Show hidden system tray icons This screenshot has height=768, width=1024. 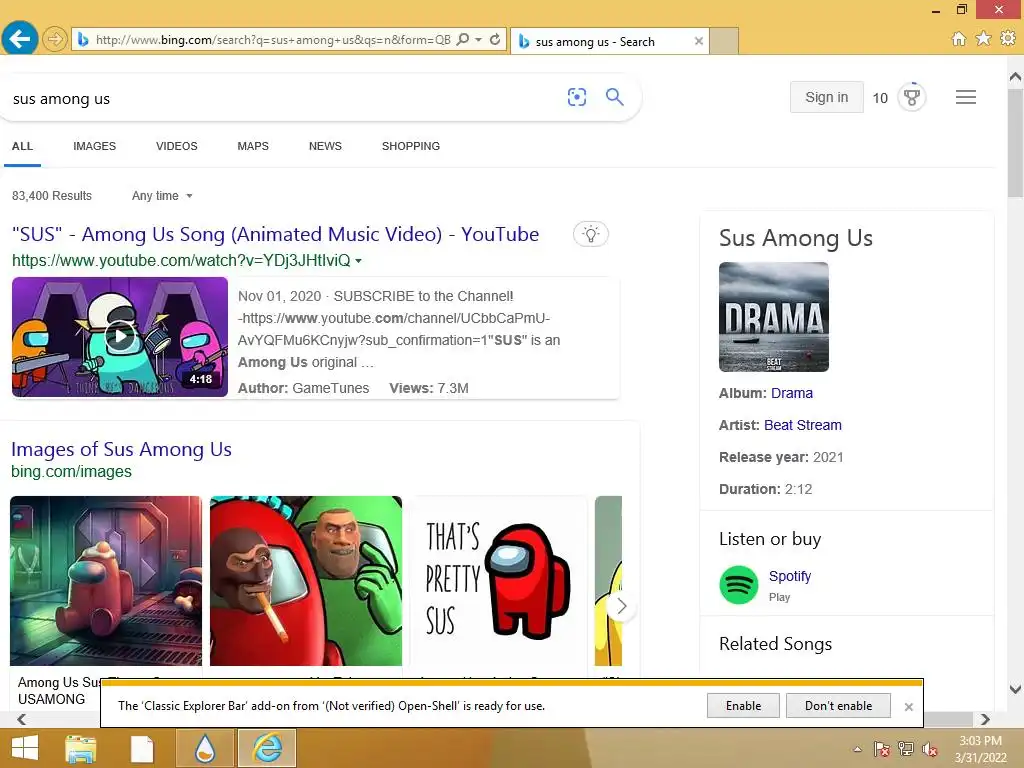tap(857, 749)
